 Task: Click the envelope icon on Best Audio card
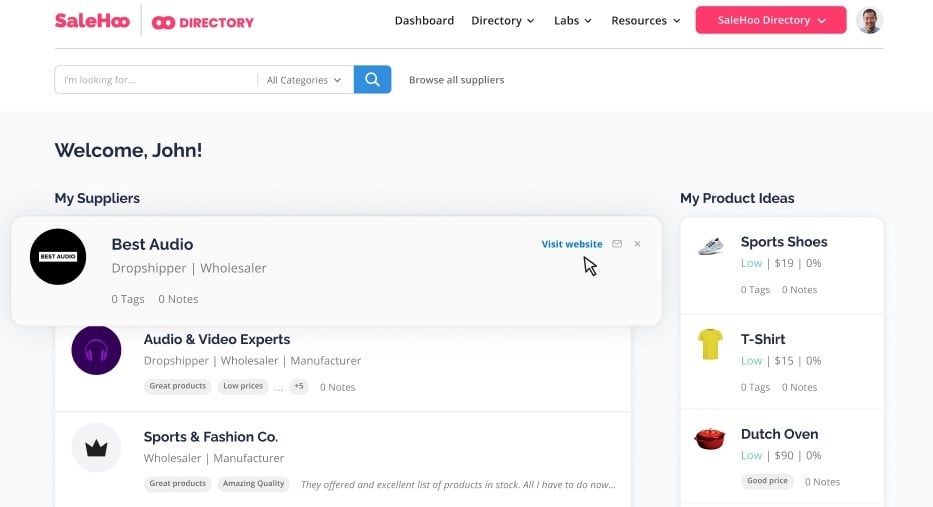pyautogui.click(x=617, y=244)
